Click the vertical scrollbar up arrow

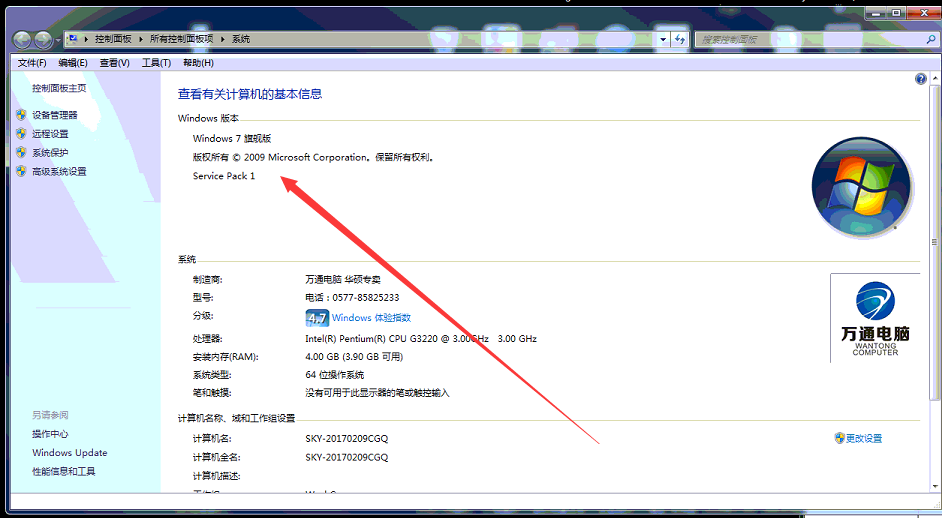tap(935, 79)
